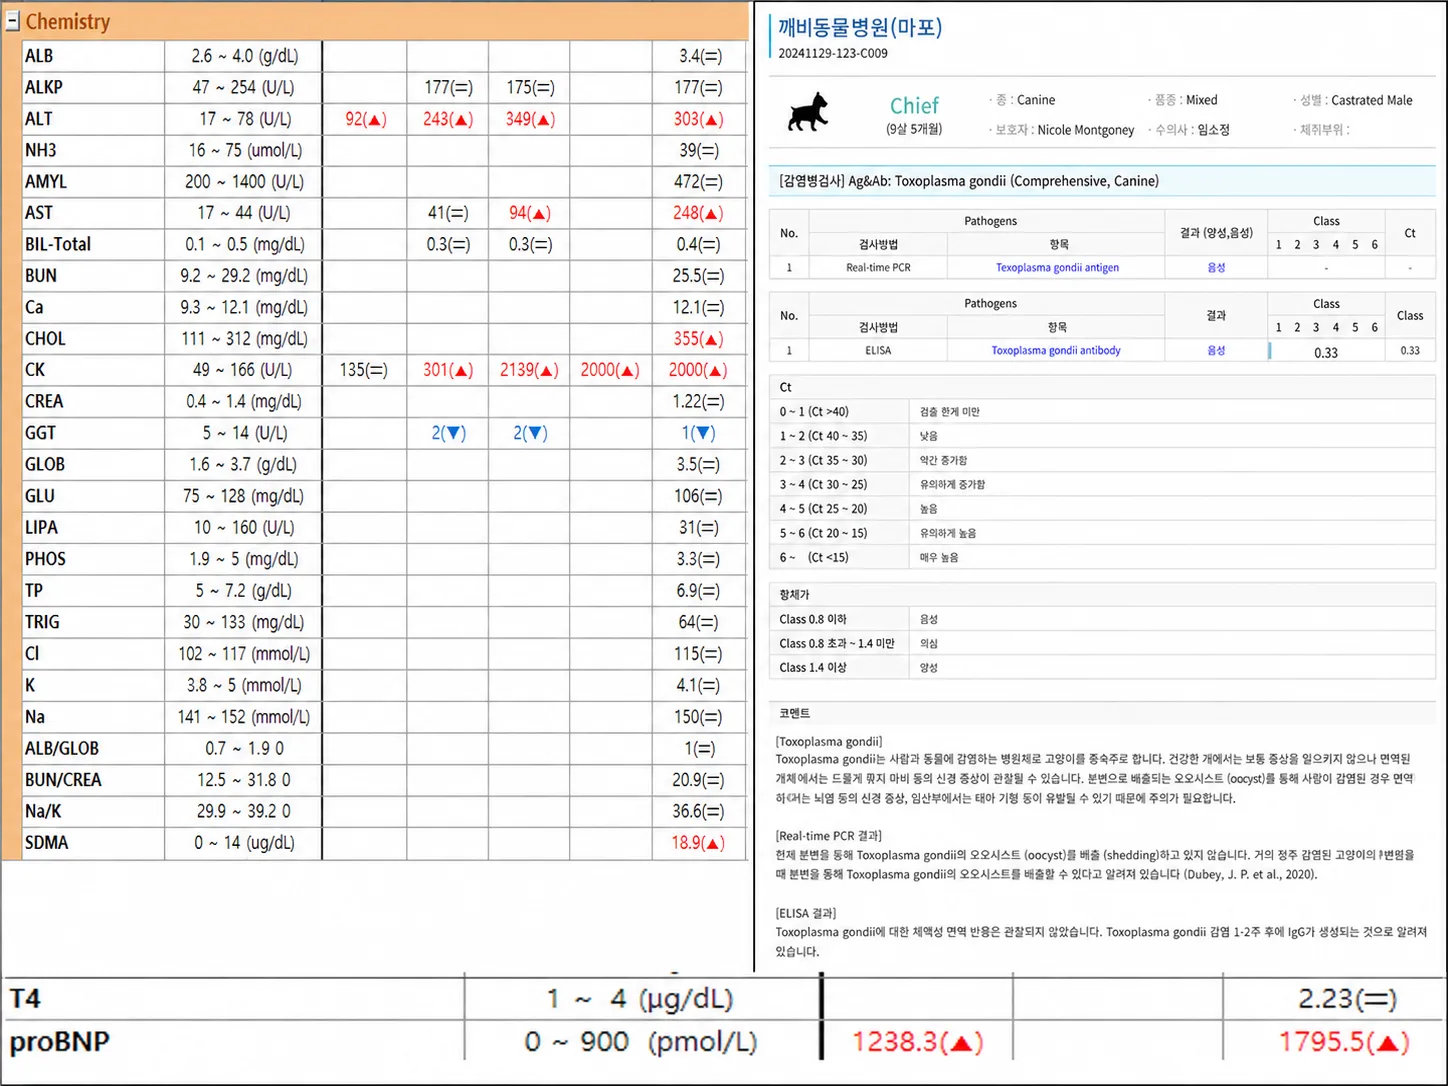The image size is (1448, 1086).
Task: Click the patient name Chief
Action: click(x=914, y=105)
